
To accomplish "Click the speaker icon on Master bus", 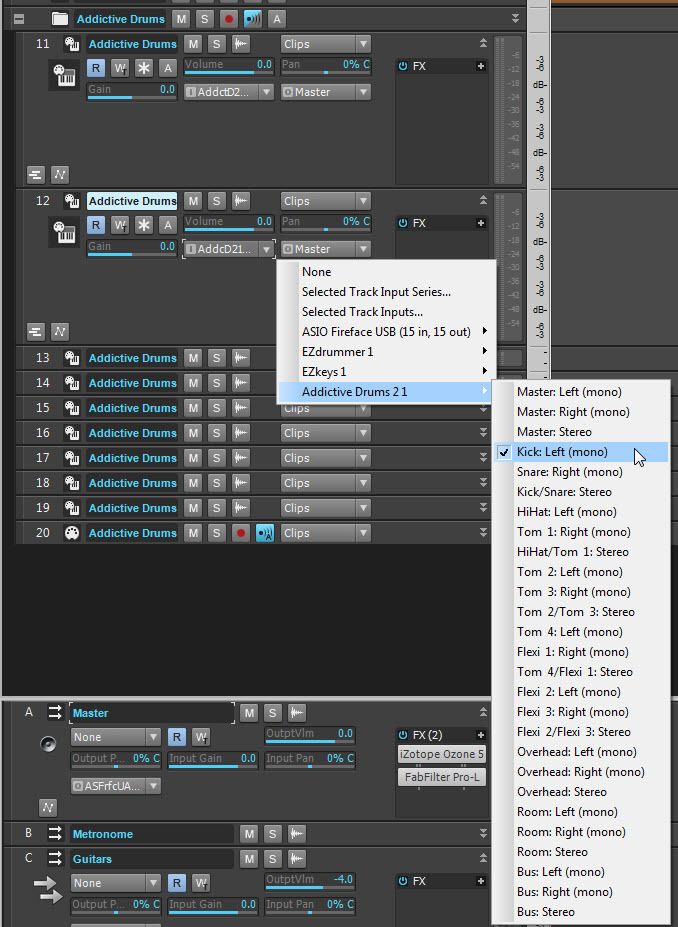I will coord(47,744).
